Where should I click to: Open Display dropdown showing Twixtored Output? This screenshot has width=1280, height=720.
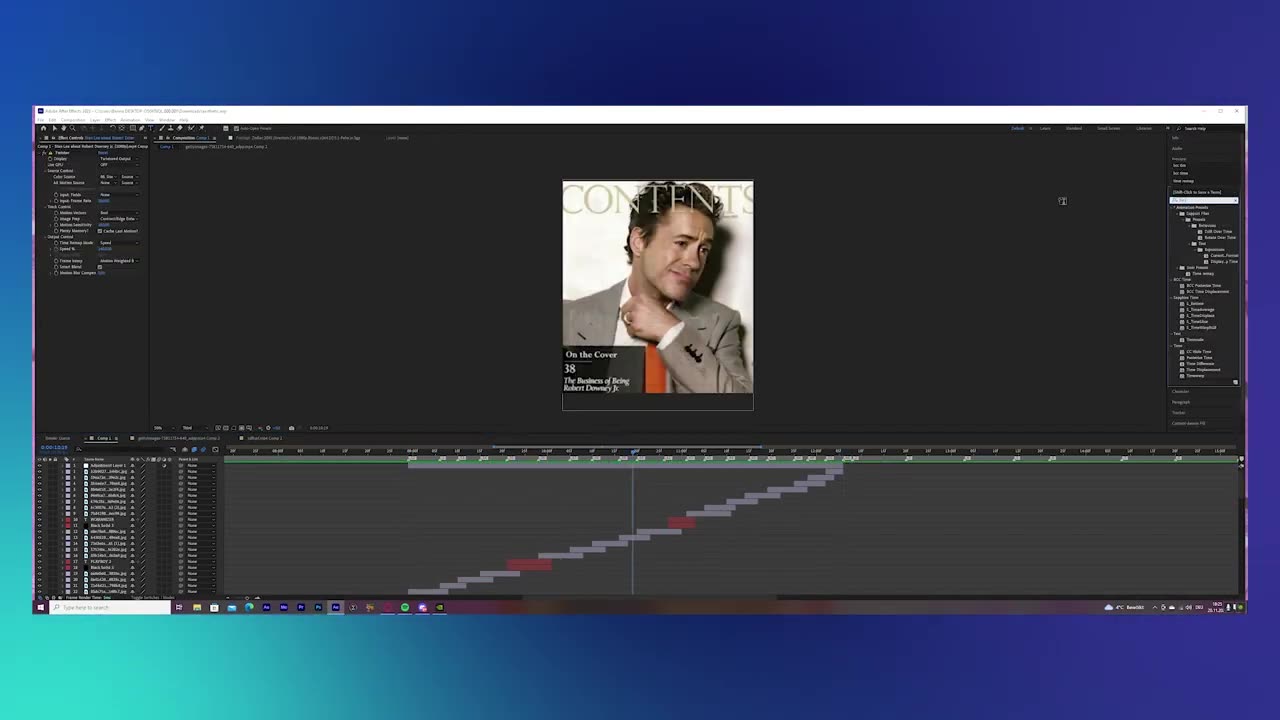click(119, 159)
